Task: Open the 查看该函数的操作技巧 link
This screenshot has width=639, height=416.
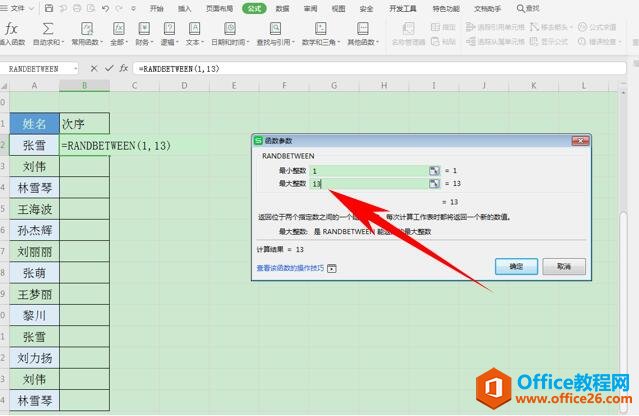Action: point(290,268)
